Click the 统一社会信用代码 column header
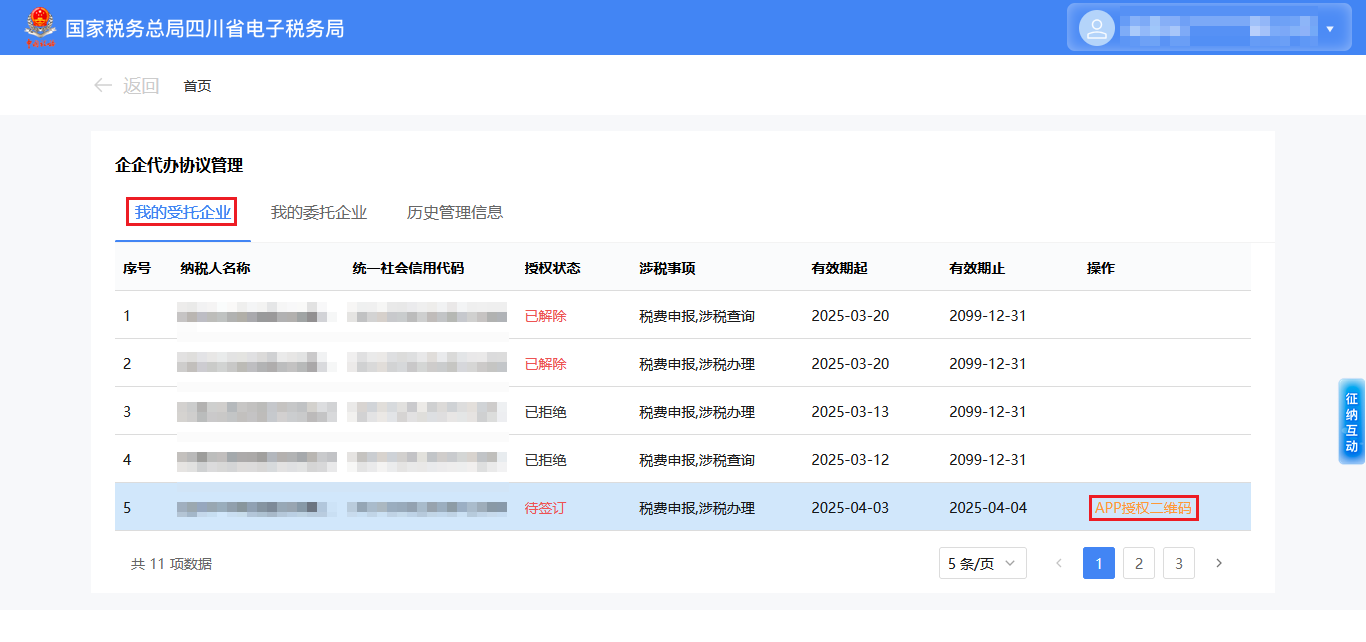Viewport: 1366px width, 642px height. pyautogui.click(x=408, y=268)
